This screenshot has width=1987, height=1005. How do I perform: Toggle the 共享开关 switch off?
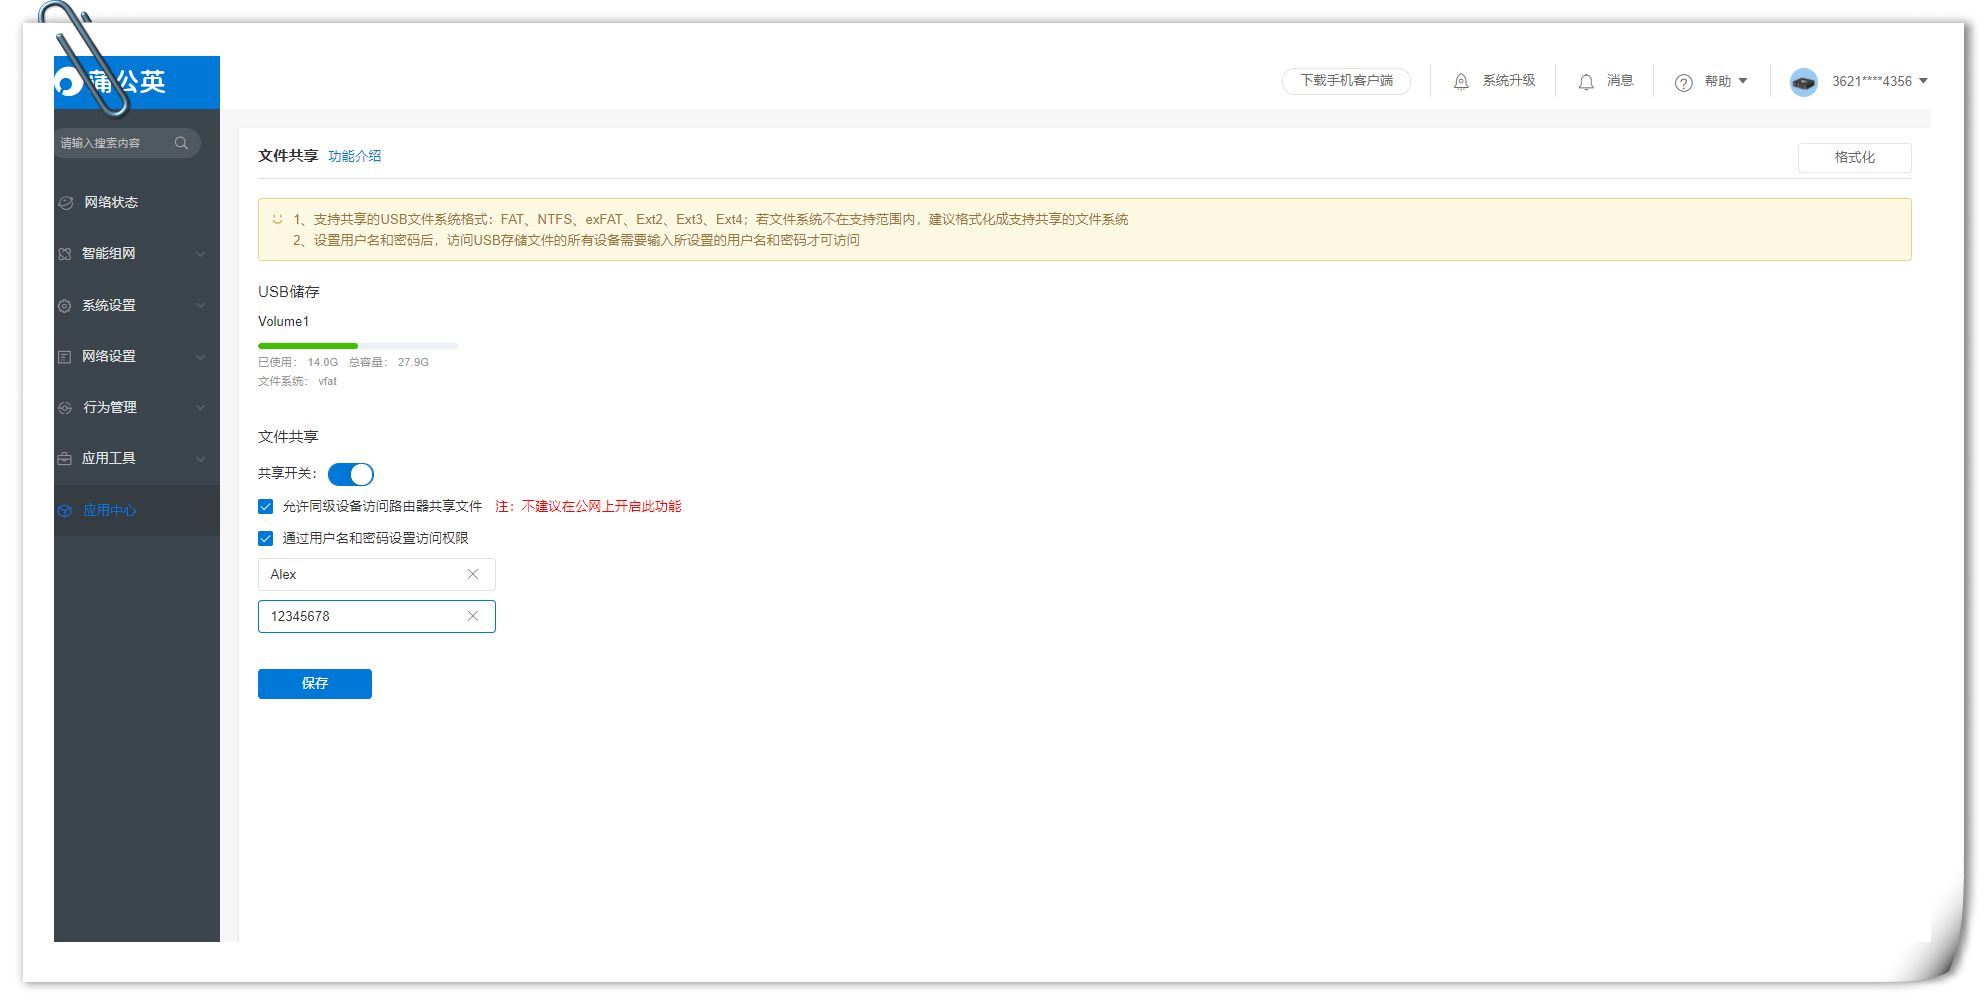click(351, 474)
